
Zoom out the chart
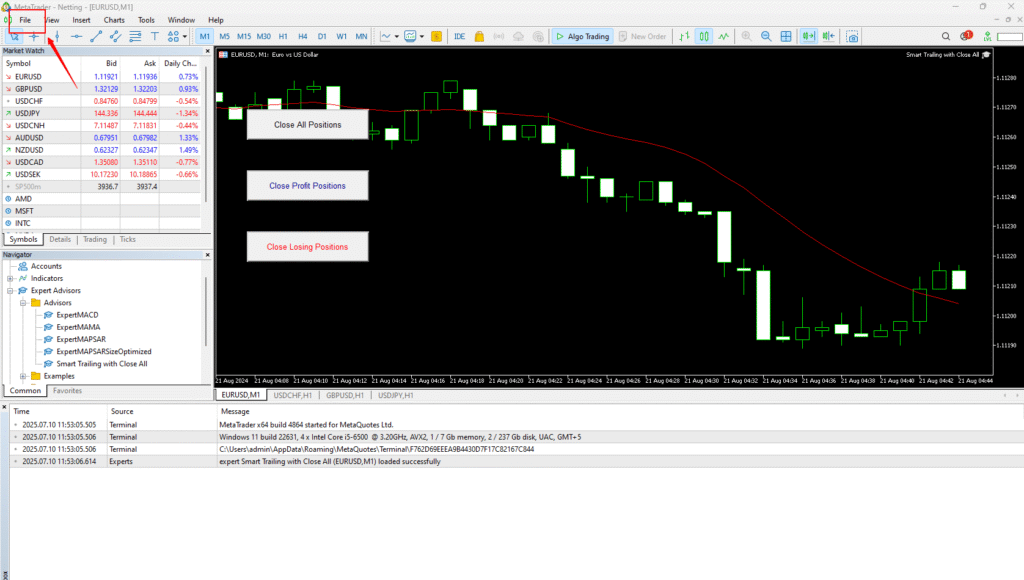pyautogui.click(x=766, y=37)
